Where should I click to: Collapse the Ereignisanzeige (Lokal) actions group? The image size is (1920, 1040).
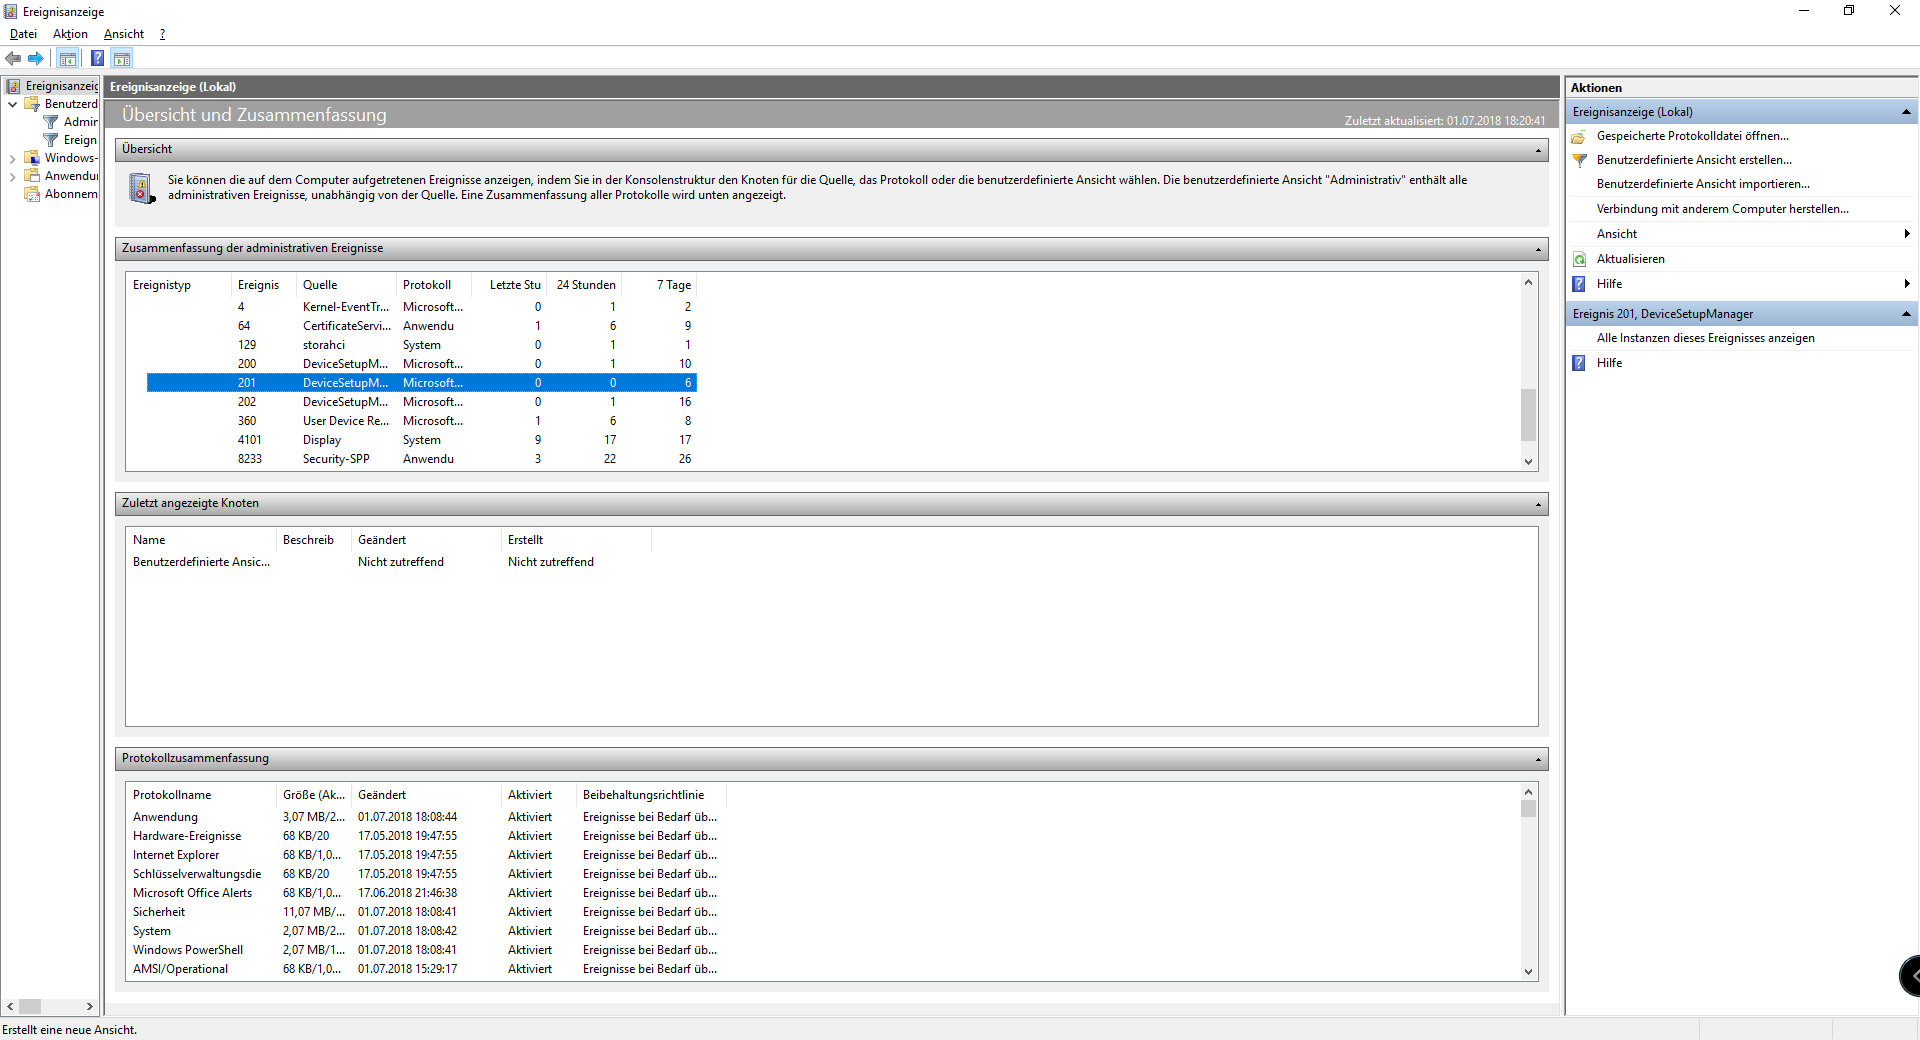tap(1906, 112)
